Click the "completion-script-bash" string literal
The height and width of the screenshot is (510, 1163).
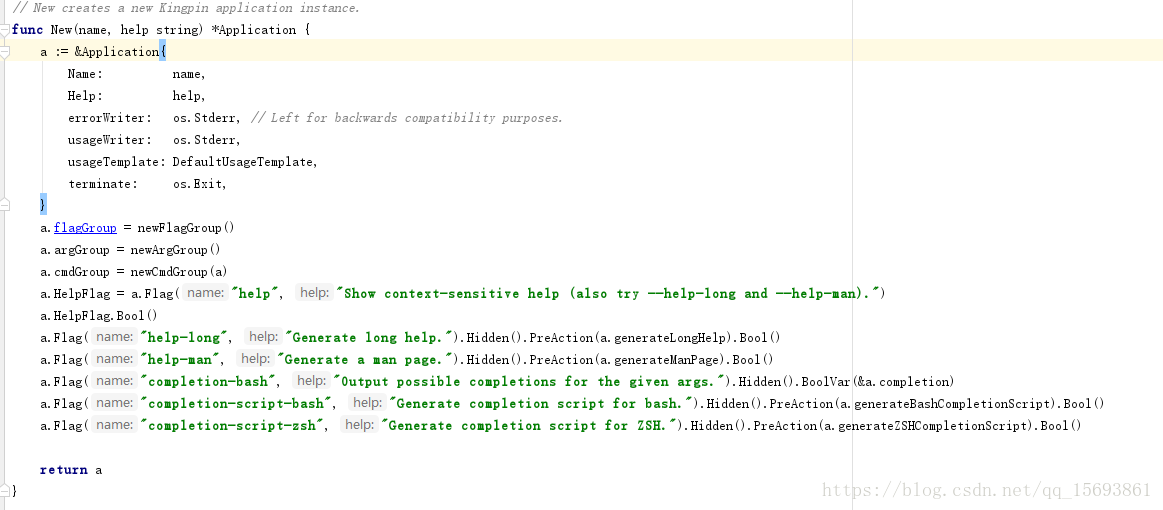238,403
